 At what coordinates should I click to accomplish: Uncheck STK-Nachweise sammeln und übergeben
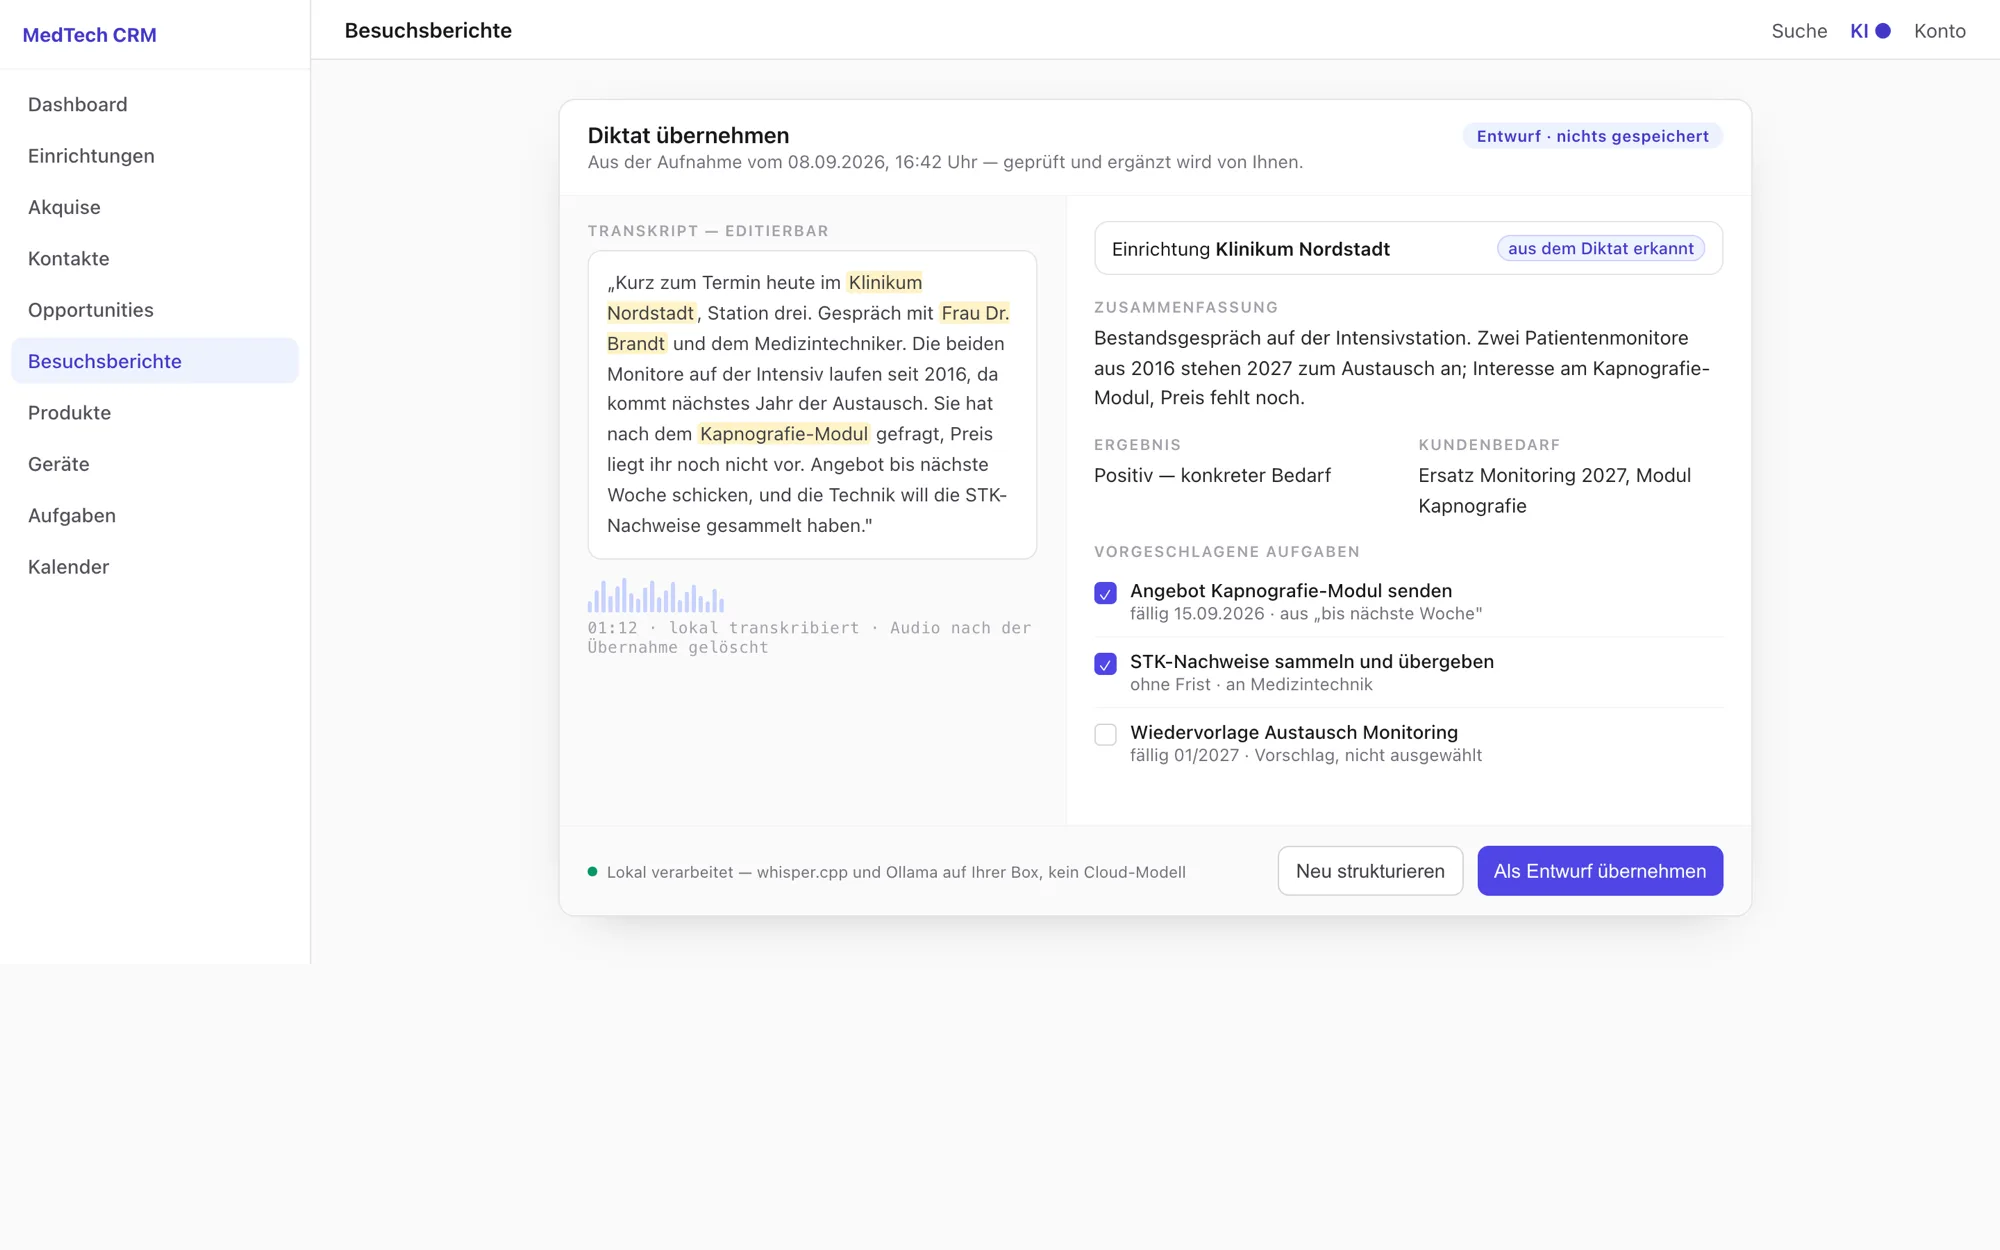coord(1105,664)
